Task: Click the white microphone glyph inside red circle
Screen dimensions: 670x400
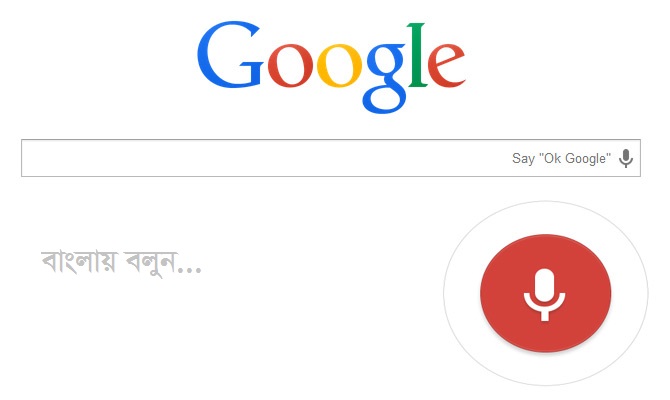Action: (545, 294)
